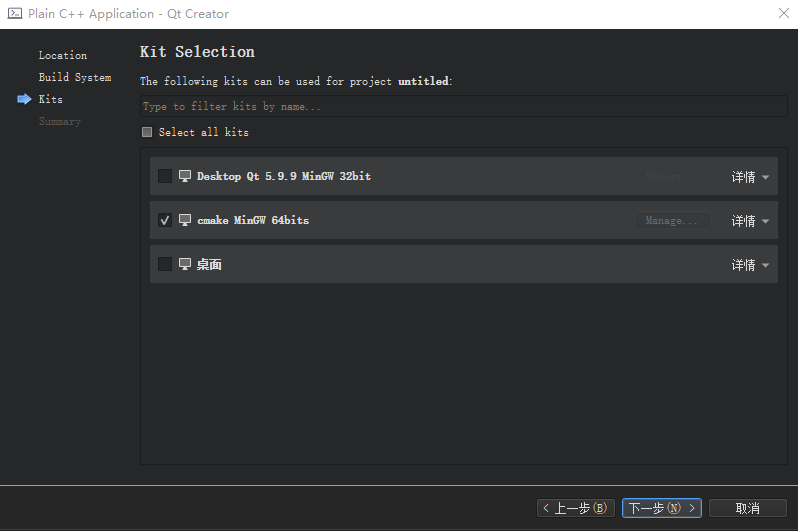
Task: Click monitor icon beside 桌面 kit
Action: pyautogui.click(x=185, y=264)
